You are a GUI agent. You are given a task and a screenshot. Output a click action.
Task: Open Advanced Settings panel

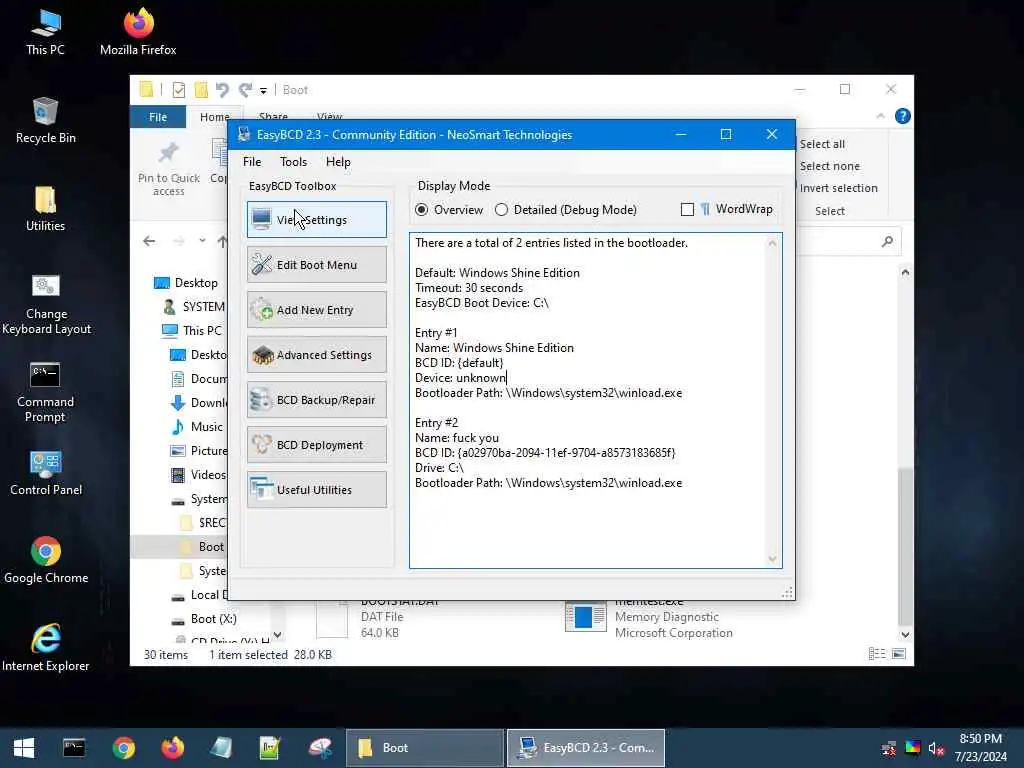point(317,355)
